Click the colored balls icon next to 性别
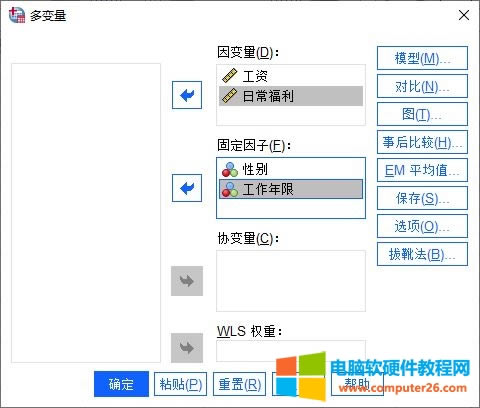 pos(230,169)
